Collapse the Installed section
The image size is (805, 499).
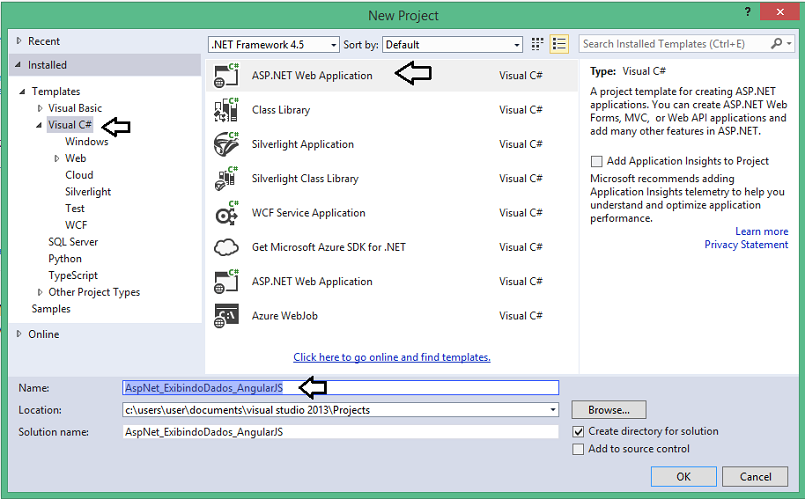(18, 65)
